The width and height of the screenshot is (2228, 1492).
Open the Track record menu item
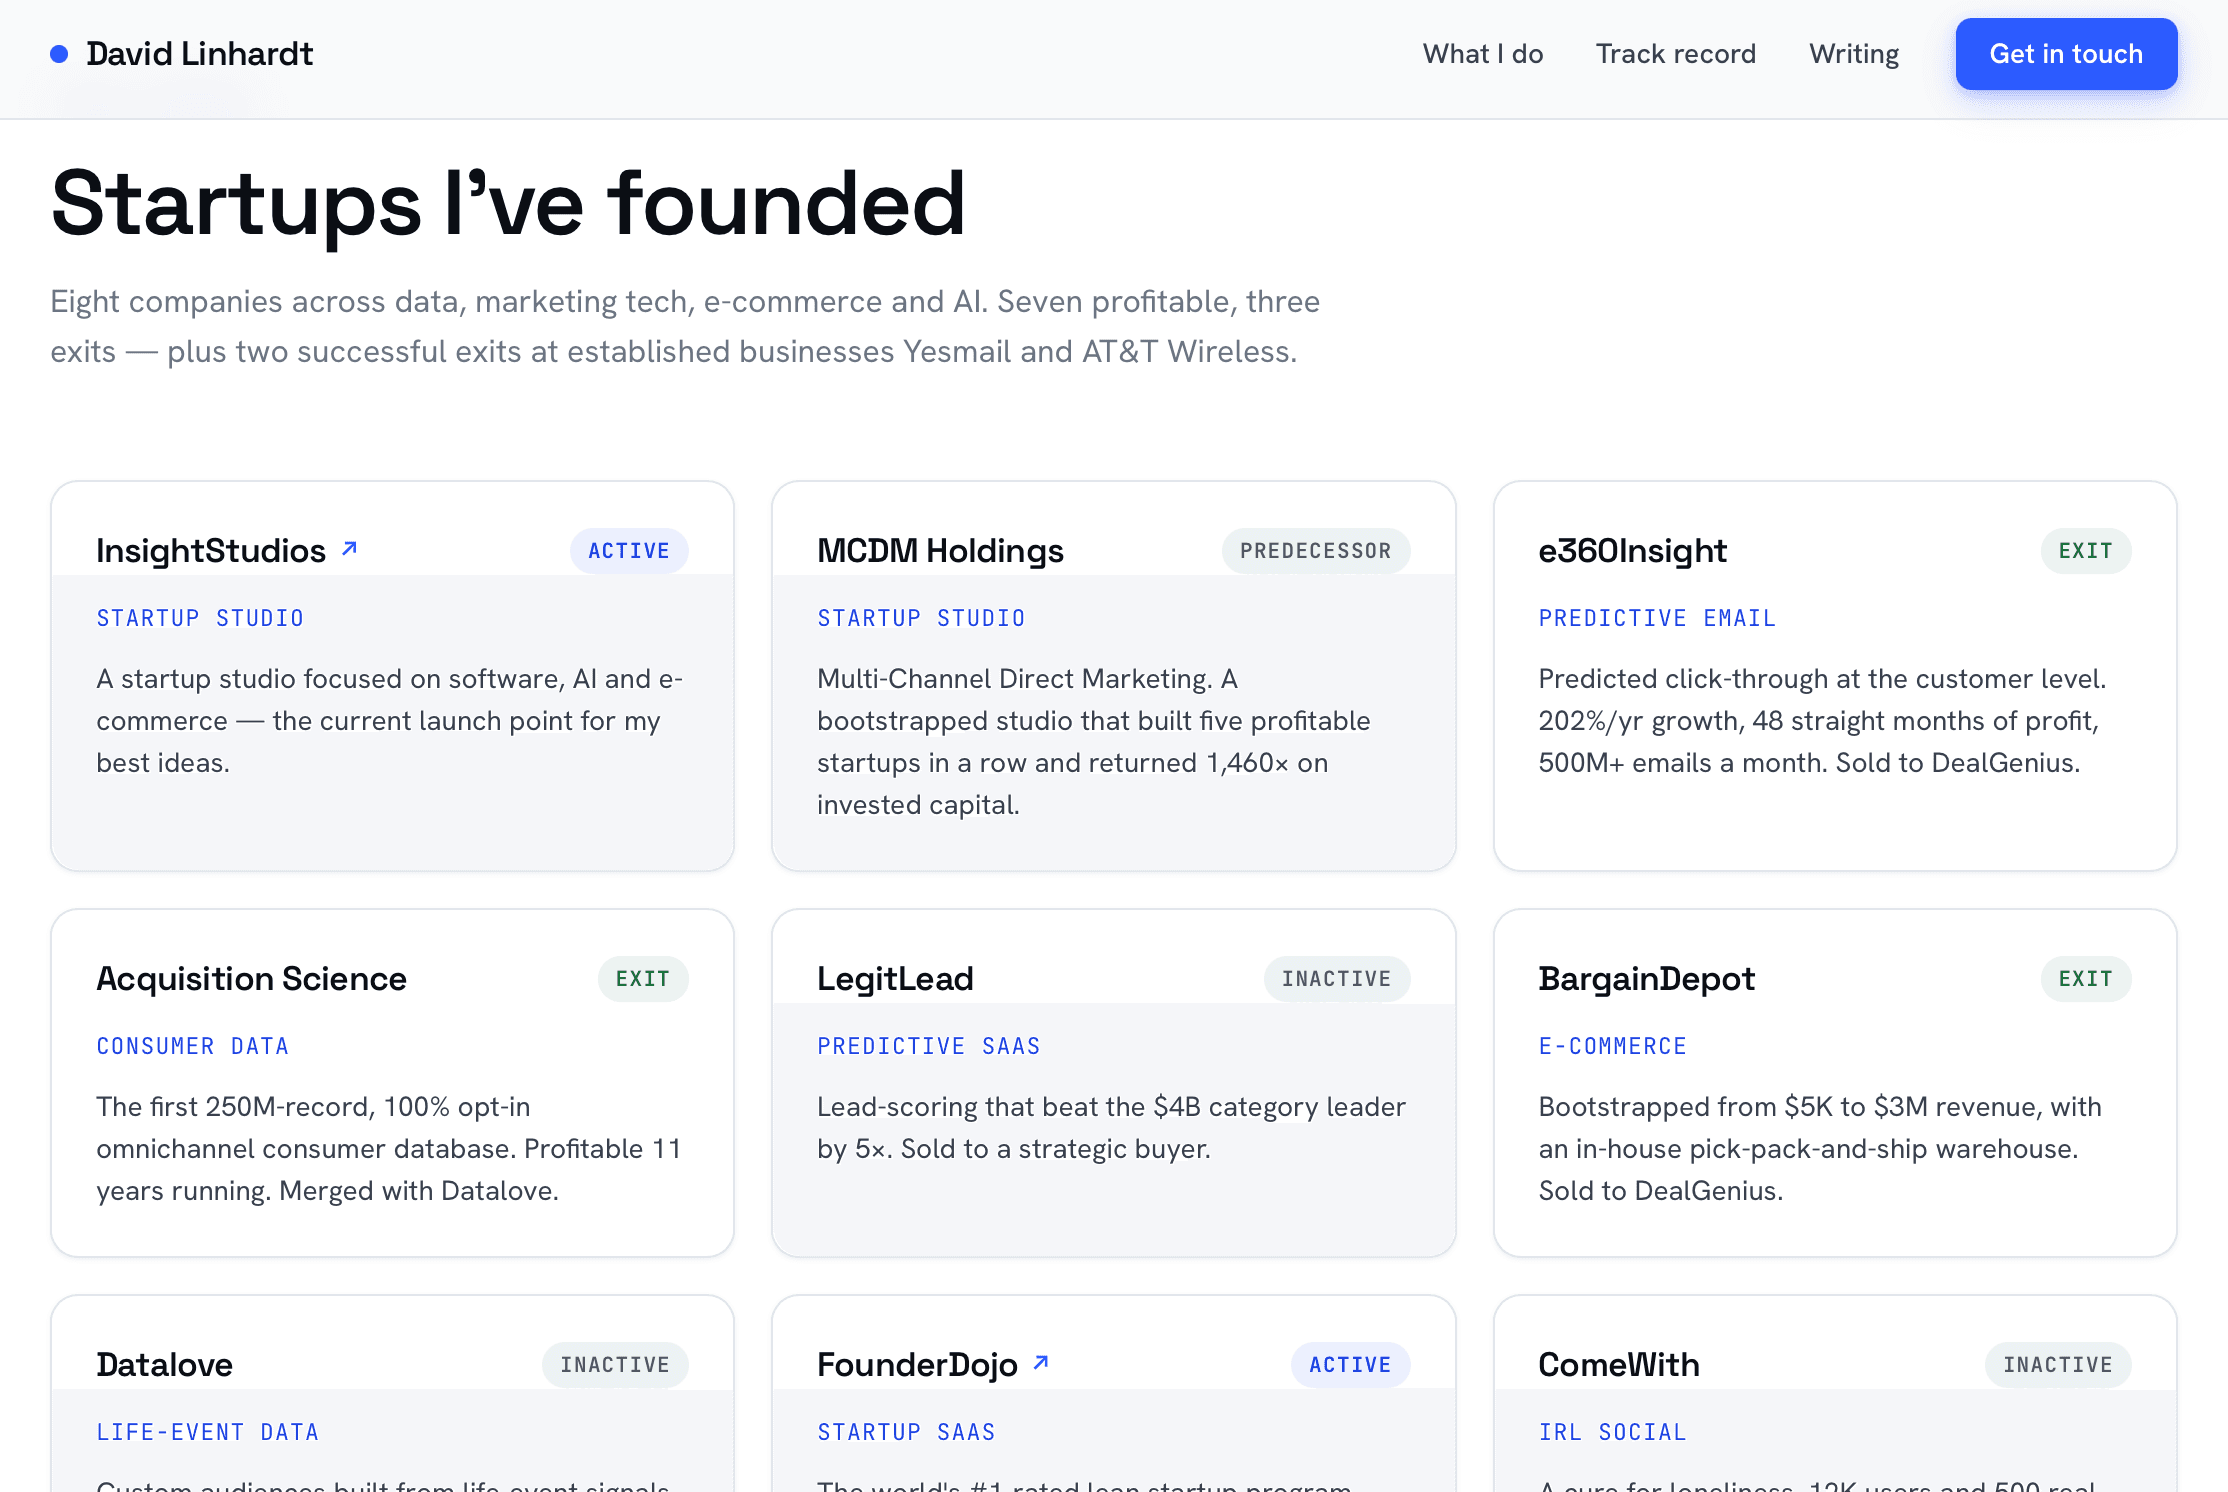click(x=1676, y=54)
